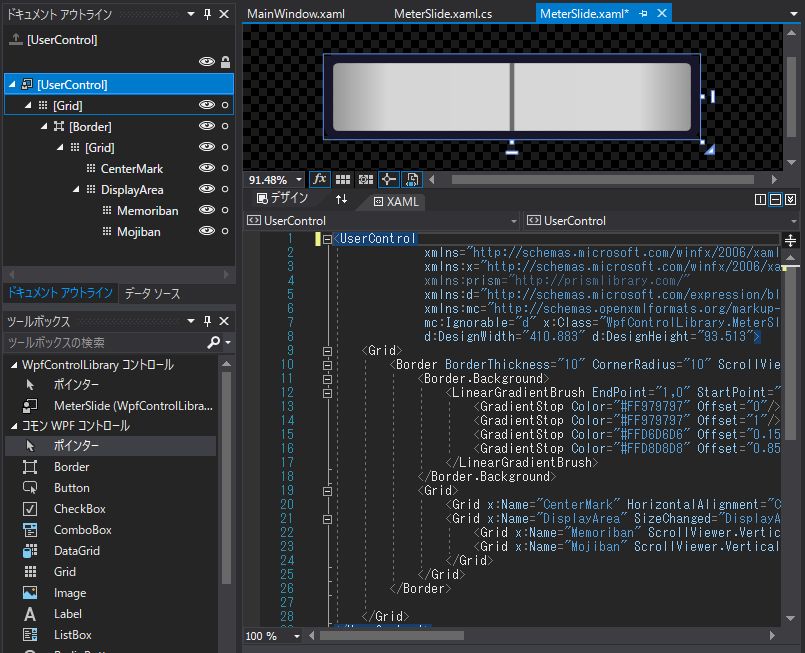Pin the Toolbox panel
Screen dimensions: 805x653
click(207, 321)
